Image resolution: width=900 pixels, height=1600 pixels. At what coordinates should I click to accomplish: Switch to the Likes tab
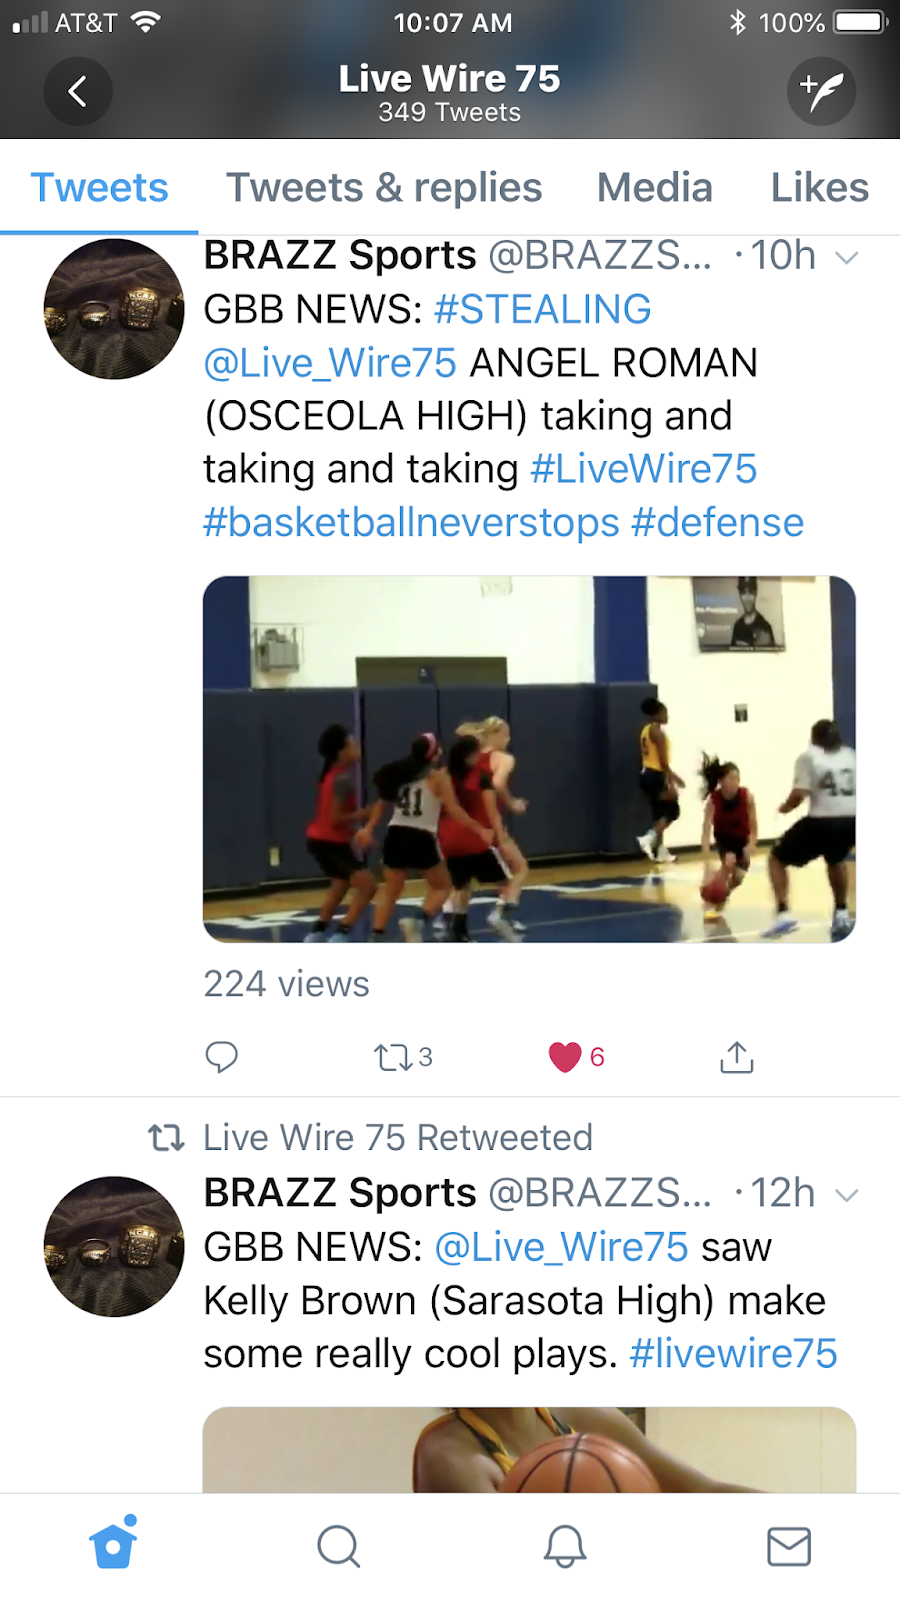(820, 188)
